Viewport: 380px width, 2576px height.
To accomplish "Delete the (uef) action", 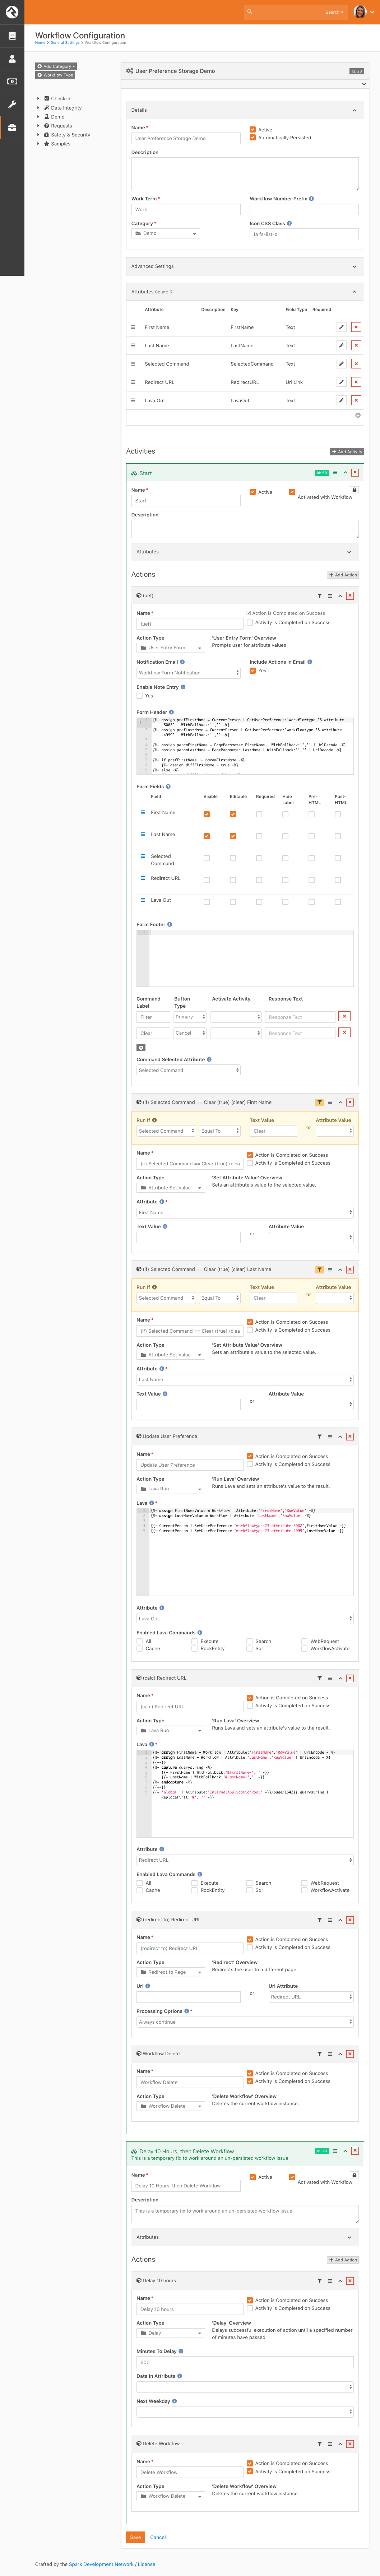I will click(350, 596).
